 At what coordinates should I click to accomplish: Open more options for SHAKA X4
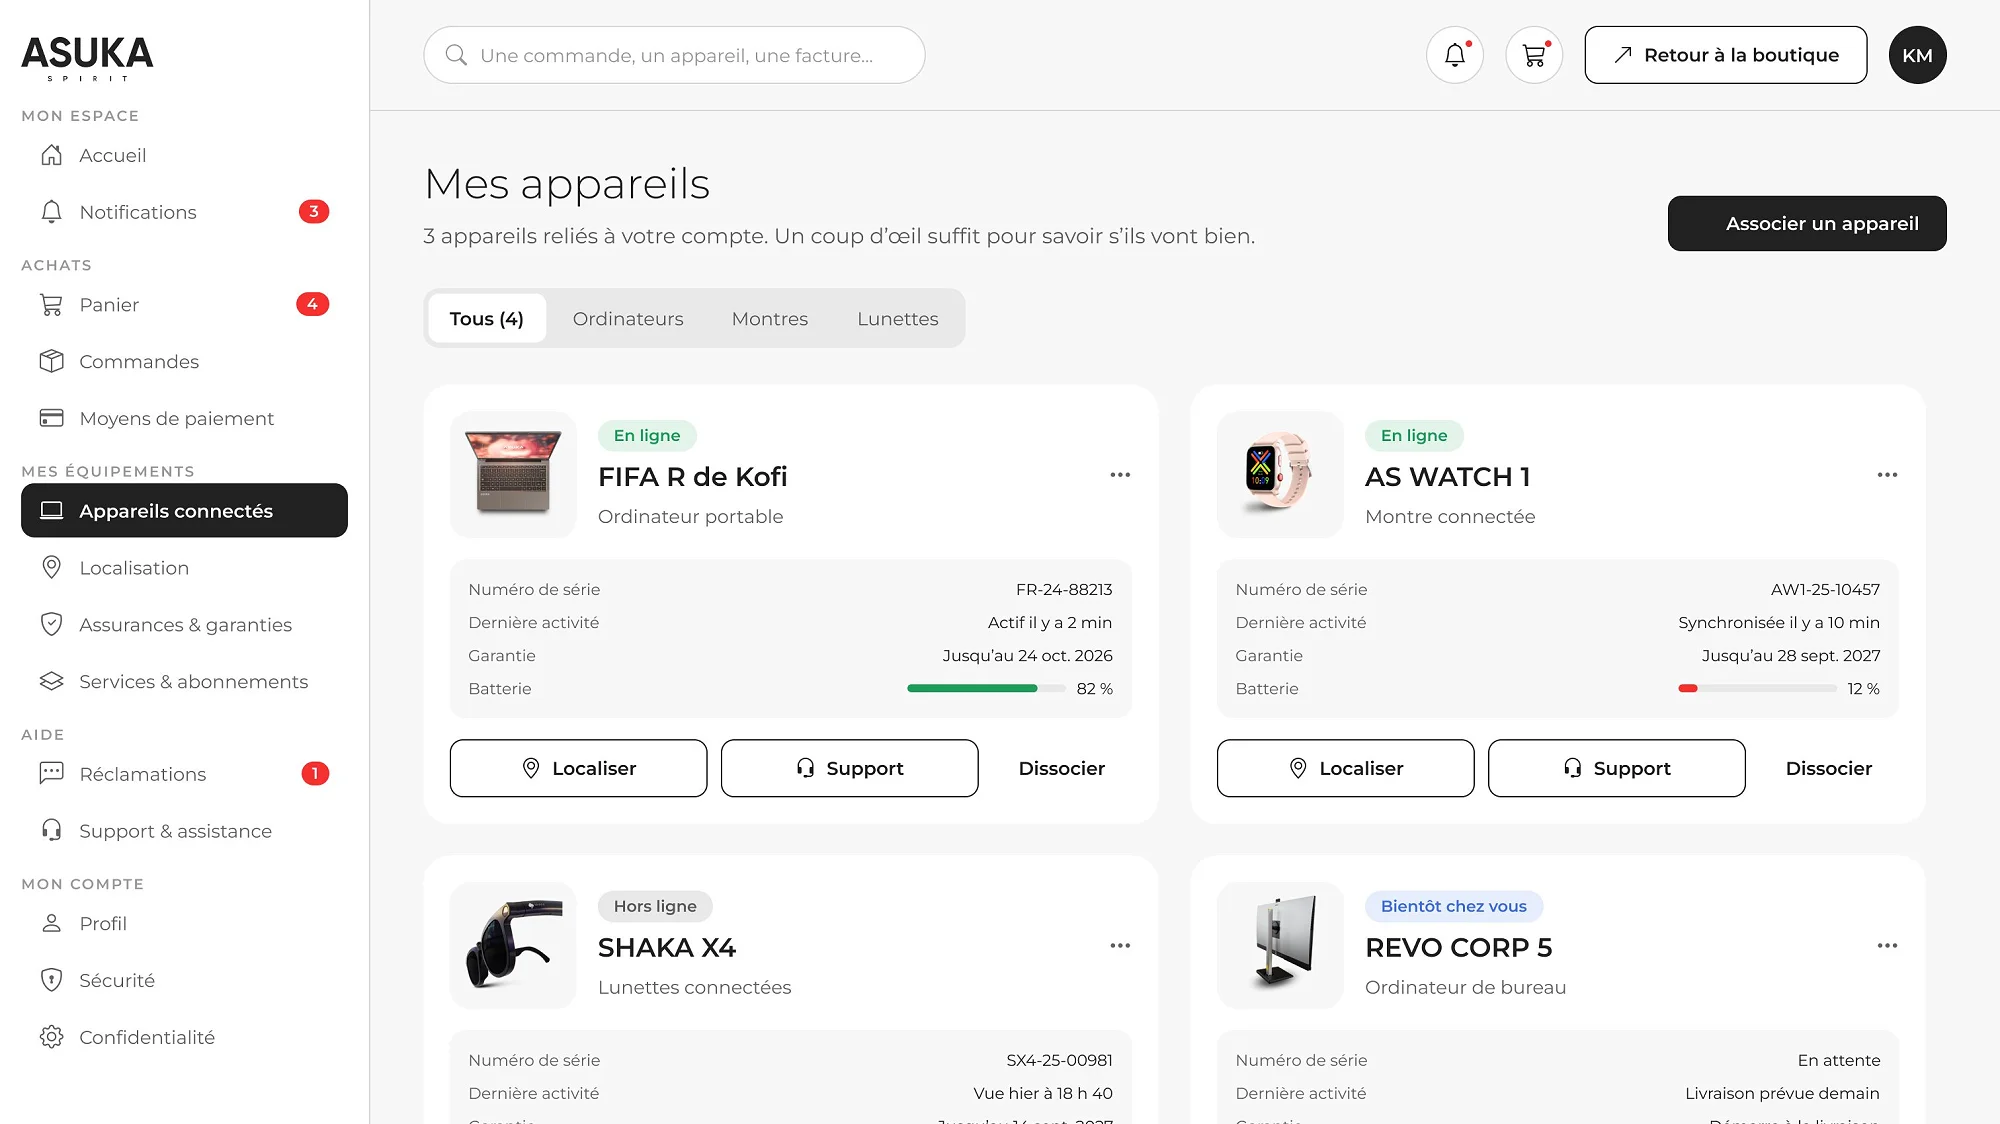click(x=1120, y=946)
